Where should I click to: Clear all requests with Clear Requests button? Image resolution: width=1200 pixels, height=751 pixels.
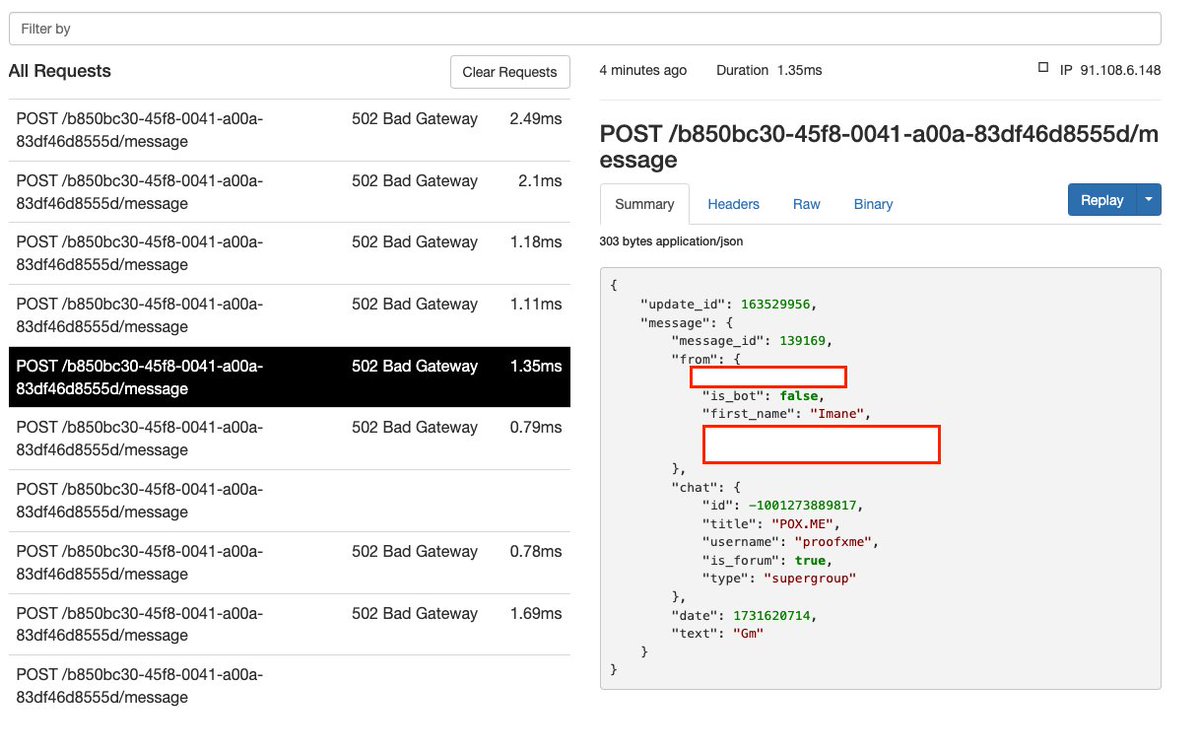[x=510, y=72]
